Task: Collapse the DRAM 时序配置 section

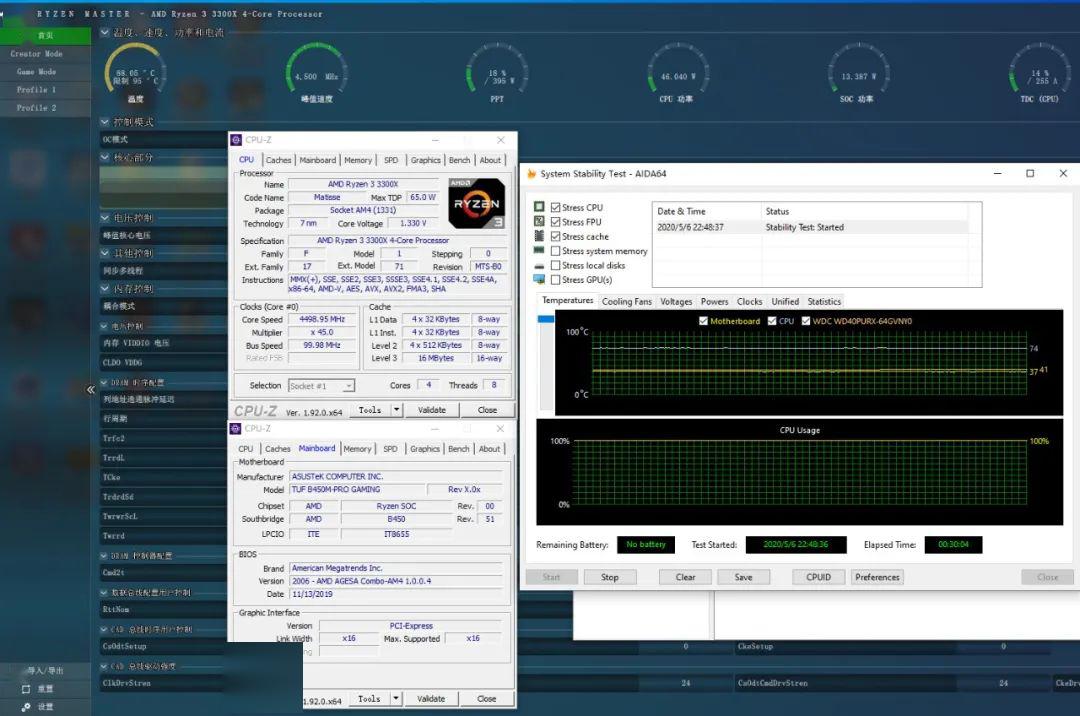Action: (x=104, y=383)
